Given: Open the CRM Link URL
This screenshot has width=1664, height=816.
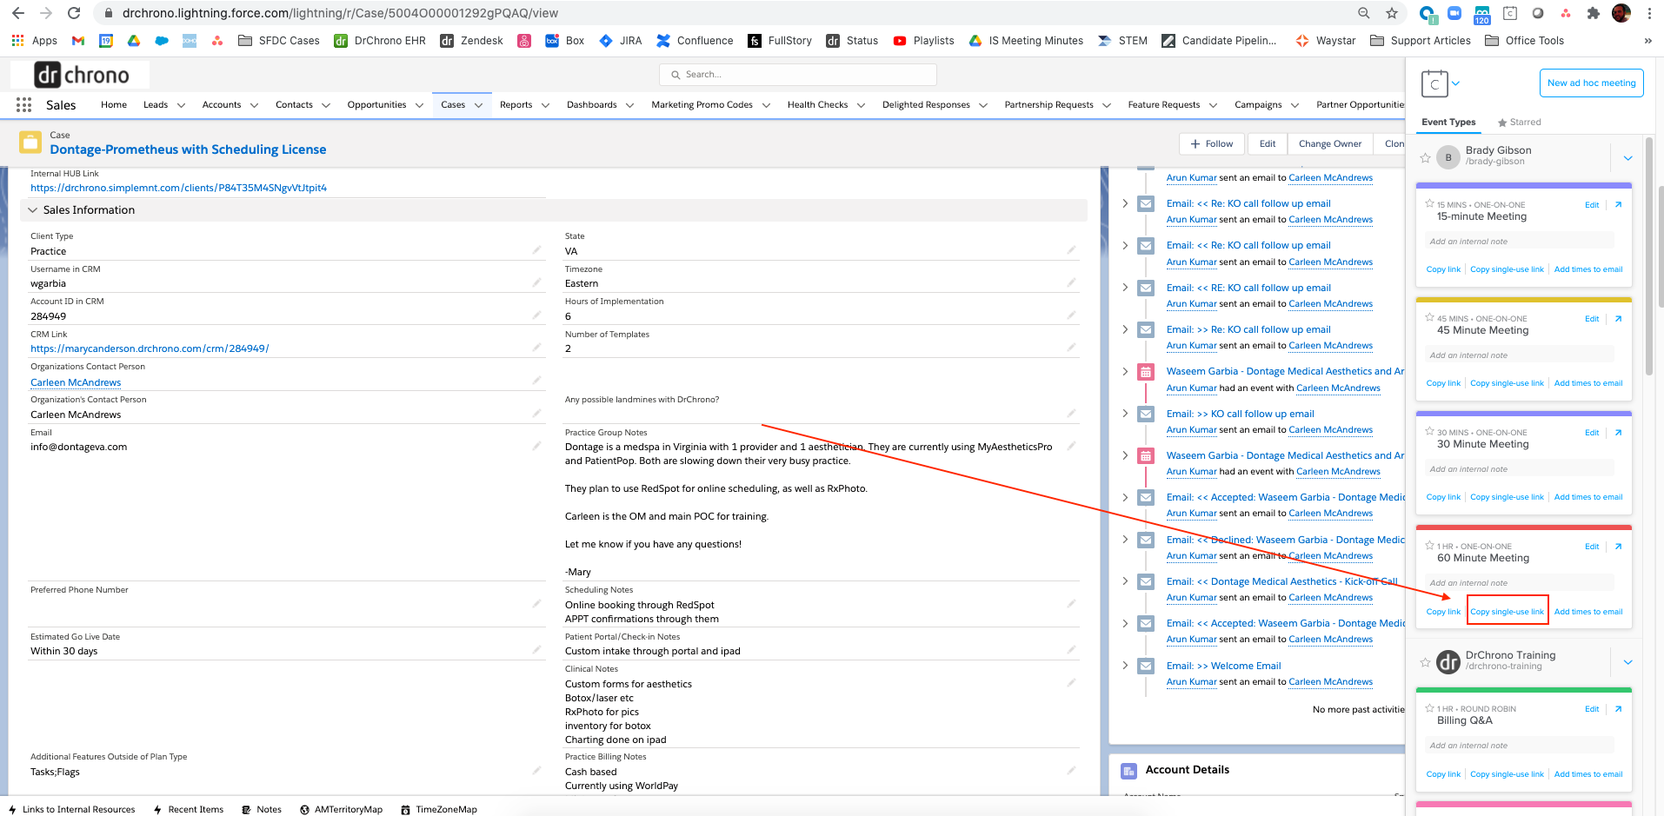Looking at the screenshot, I should 150,349.
